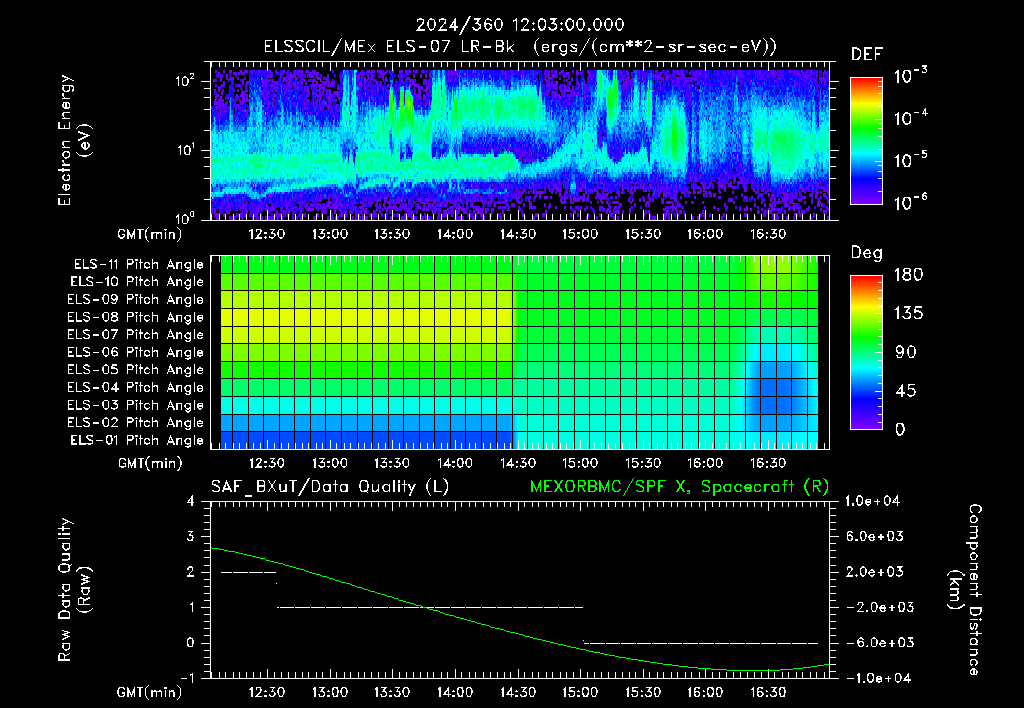The height and width of the screenshot is (708, 1024).
Task: Click the DEF rainbow color bar
Action: (x=866, y=141)
